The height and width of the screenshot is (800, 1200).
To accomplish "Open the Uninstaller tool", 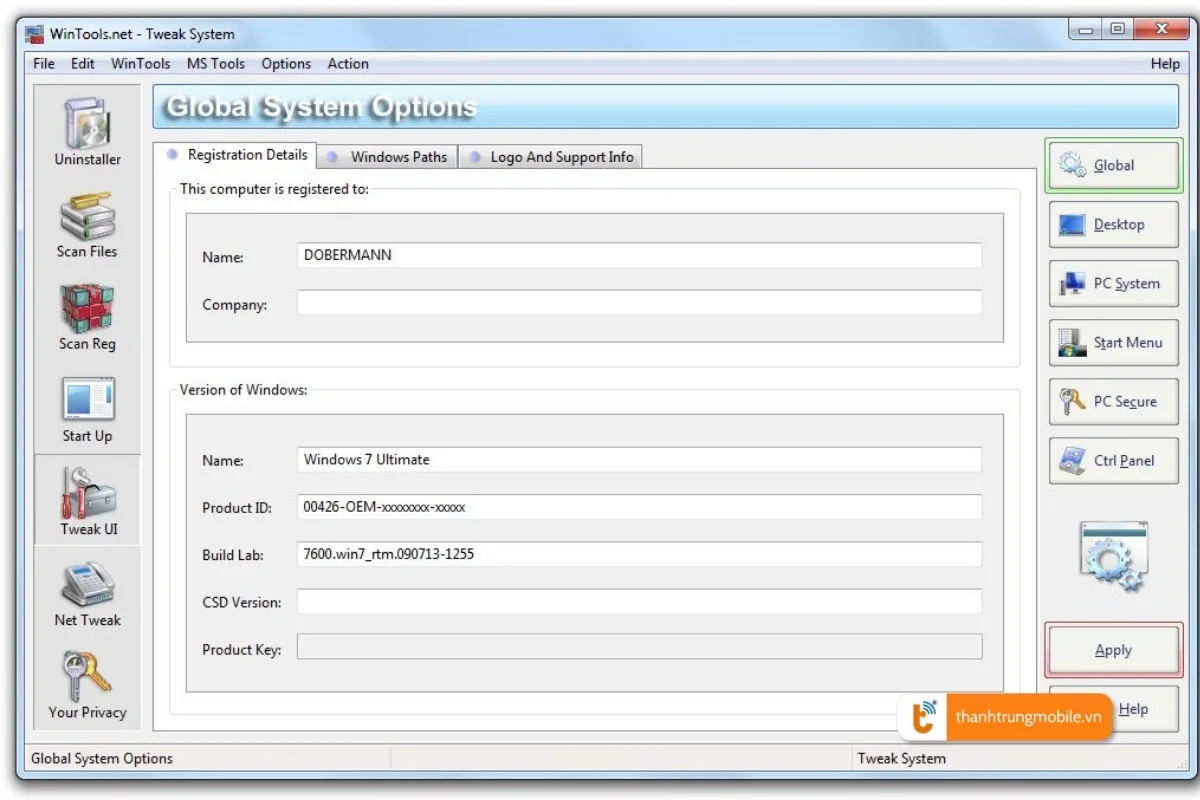I will (x=87, y=132).
